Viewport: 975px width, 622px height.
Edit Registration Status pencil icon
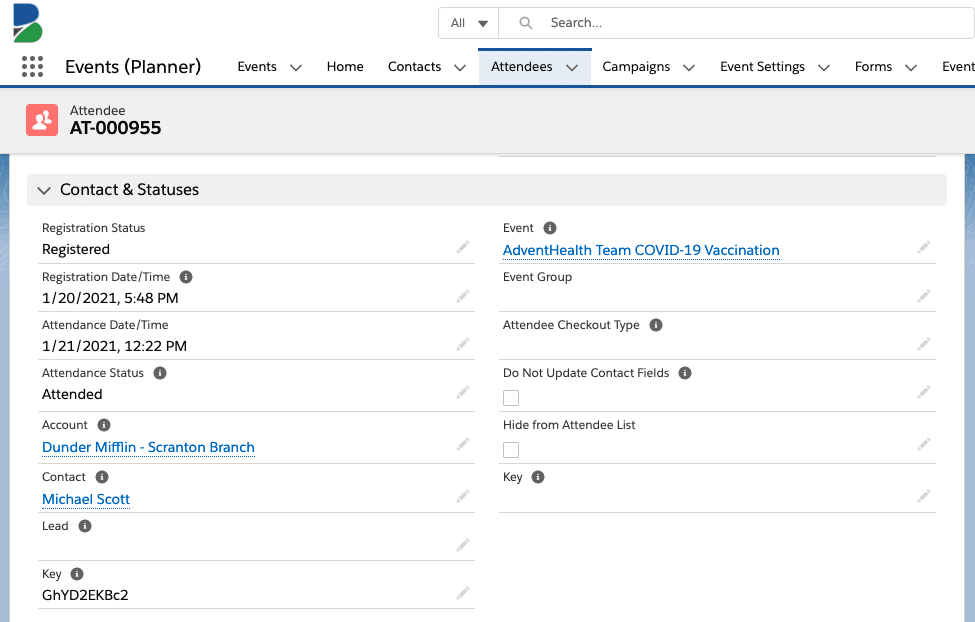[463, 248]
